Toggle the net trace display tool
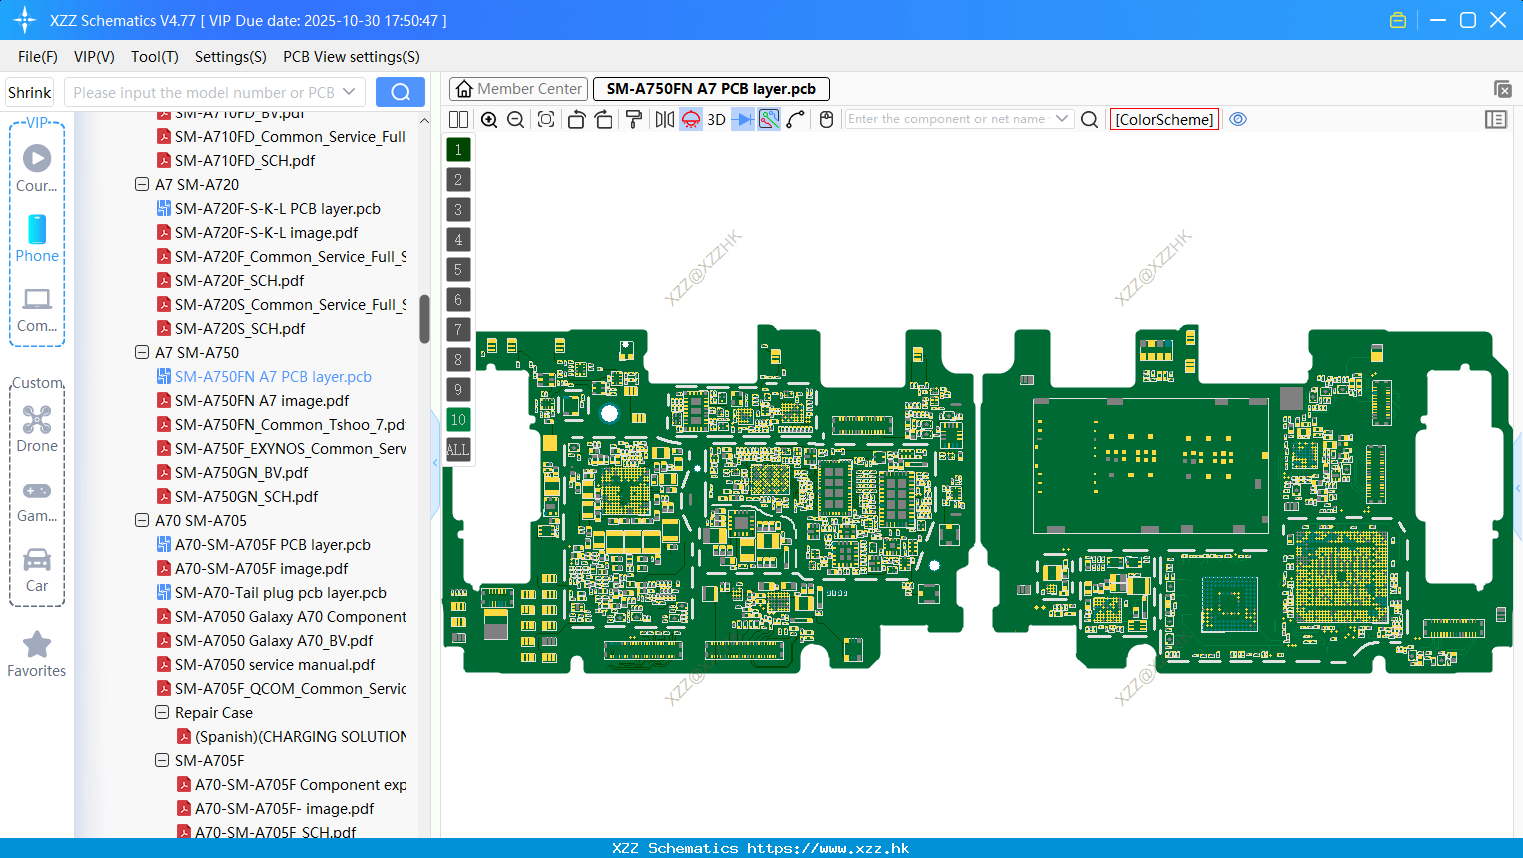The image size is (1523, 858). pyautogui.click(x=769, y=119)
